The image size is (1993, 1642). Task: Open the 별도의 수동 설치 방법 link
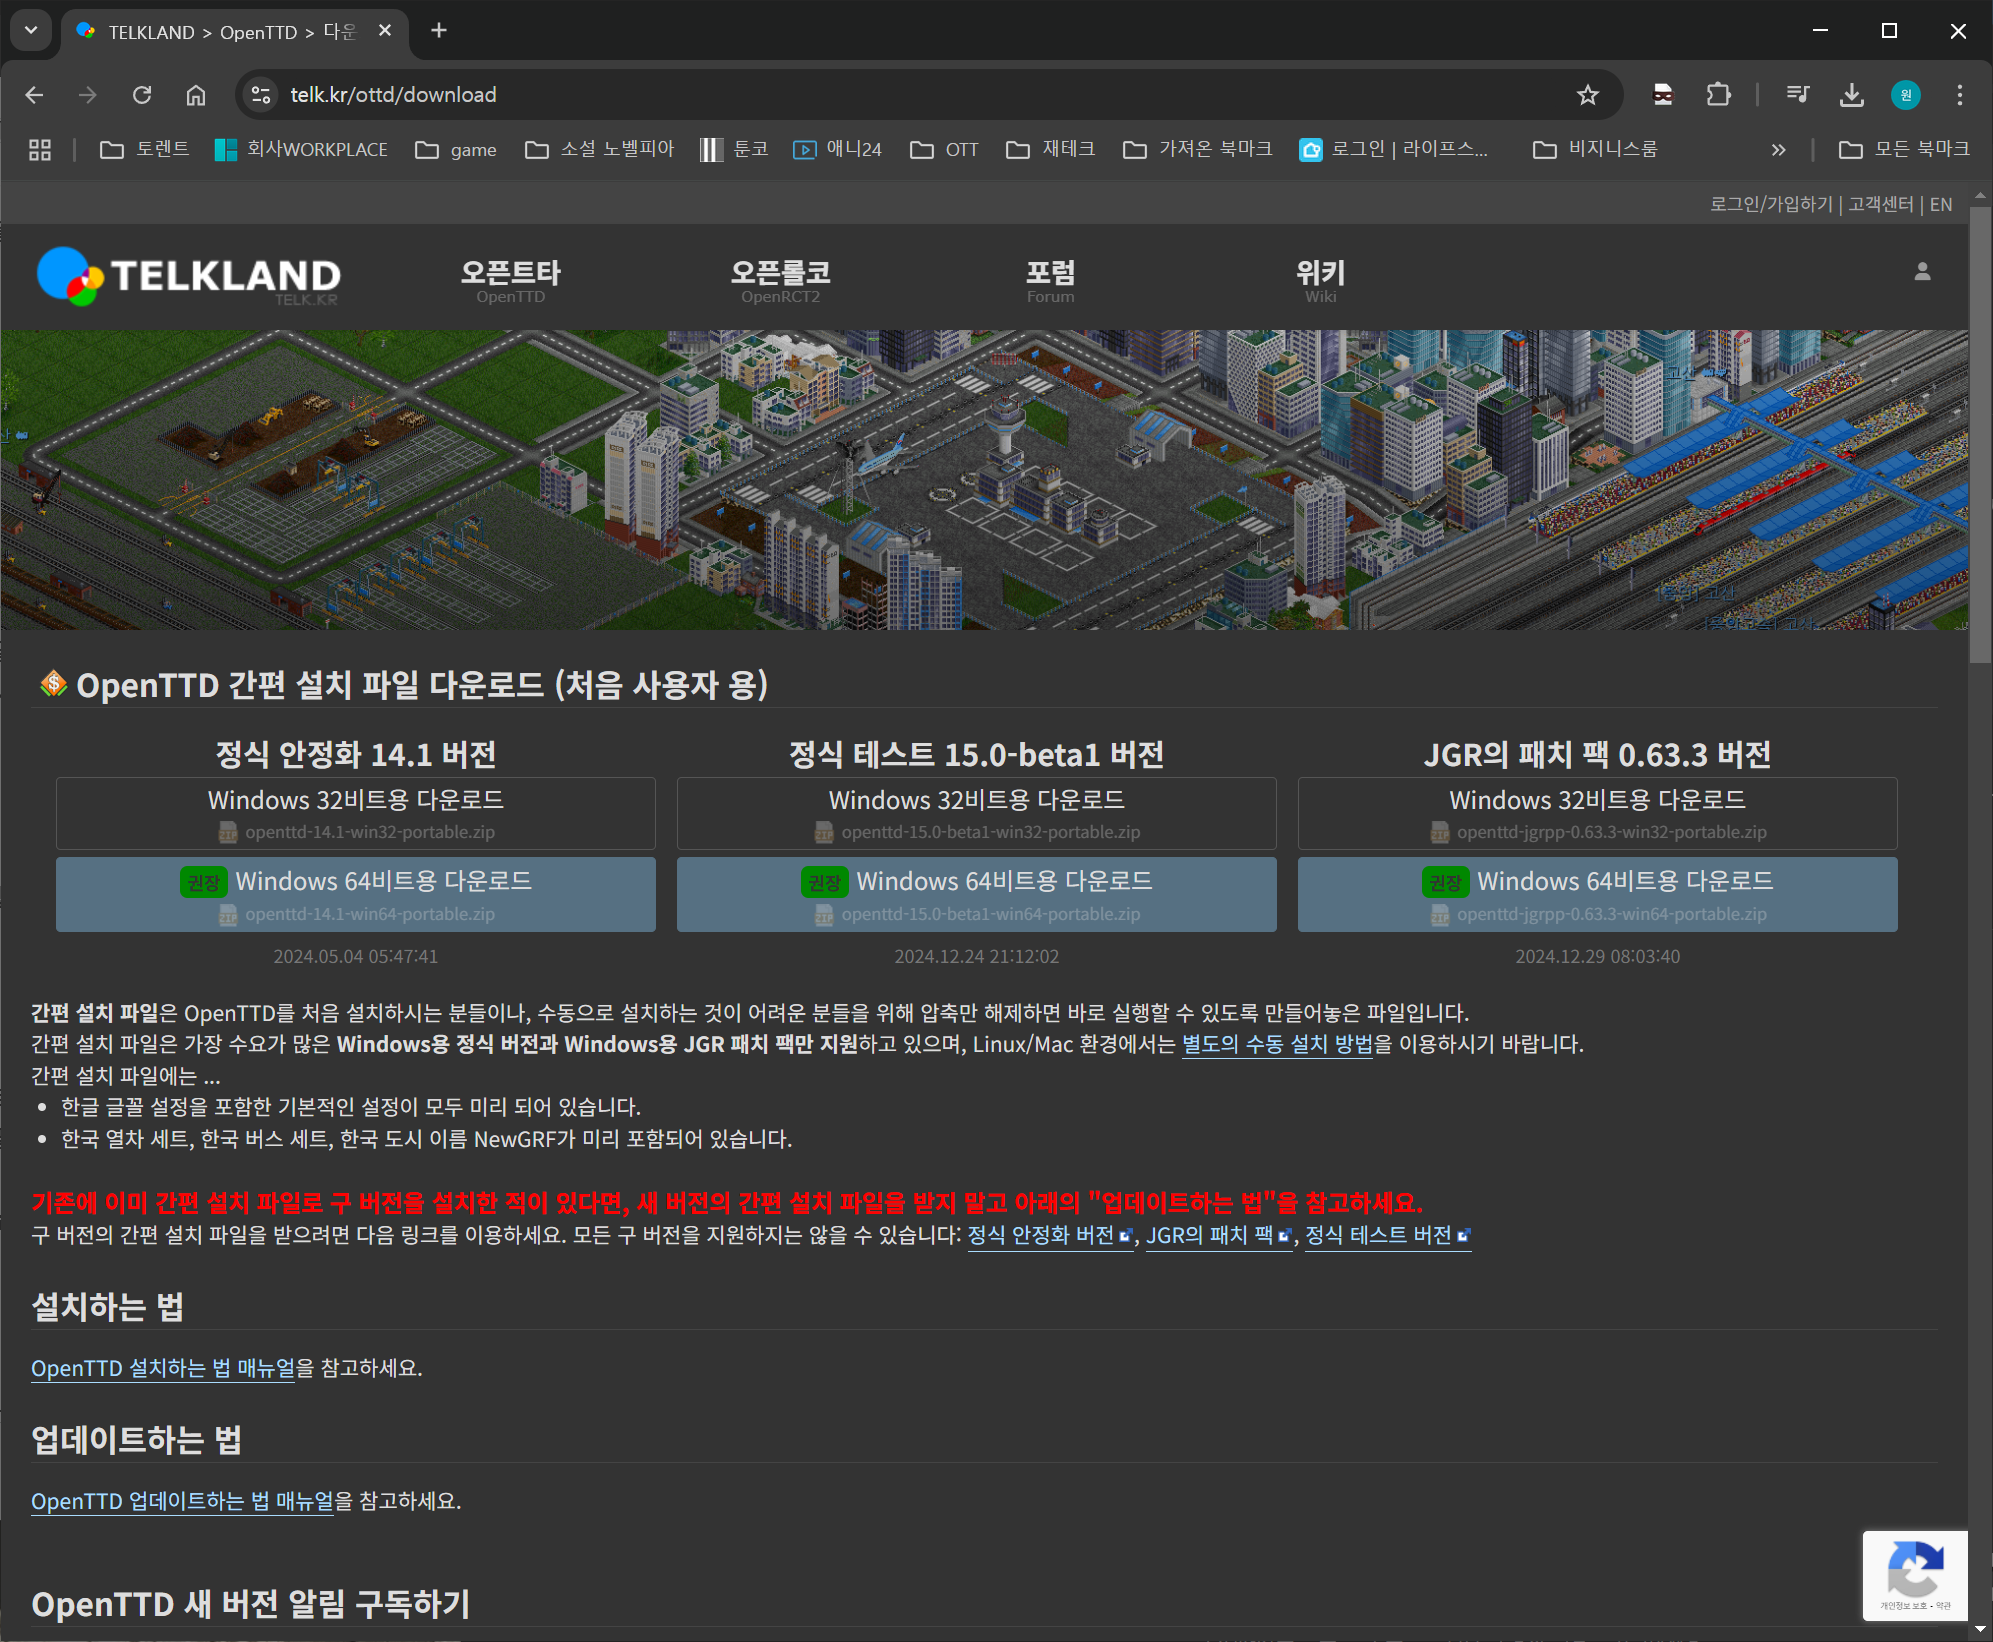pos(1277,1044)
